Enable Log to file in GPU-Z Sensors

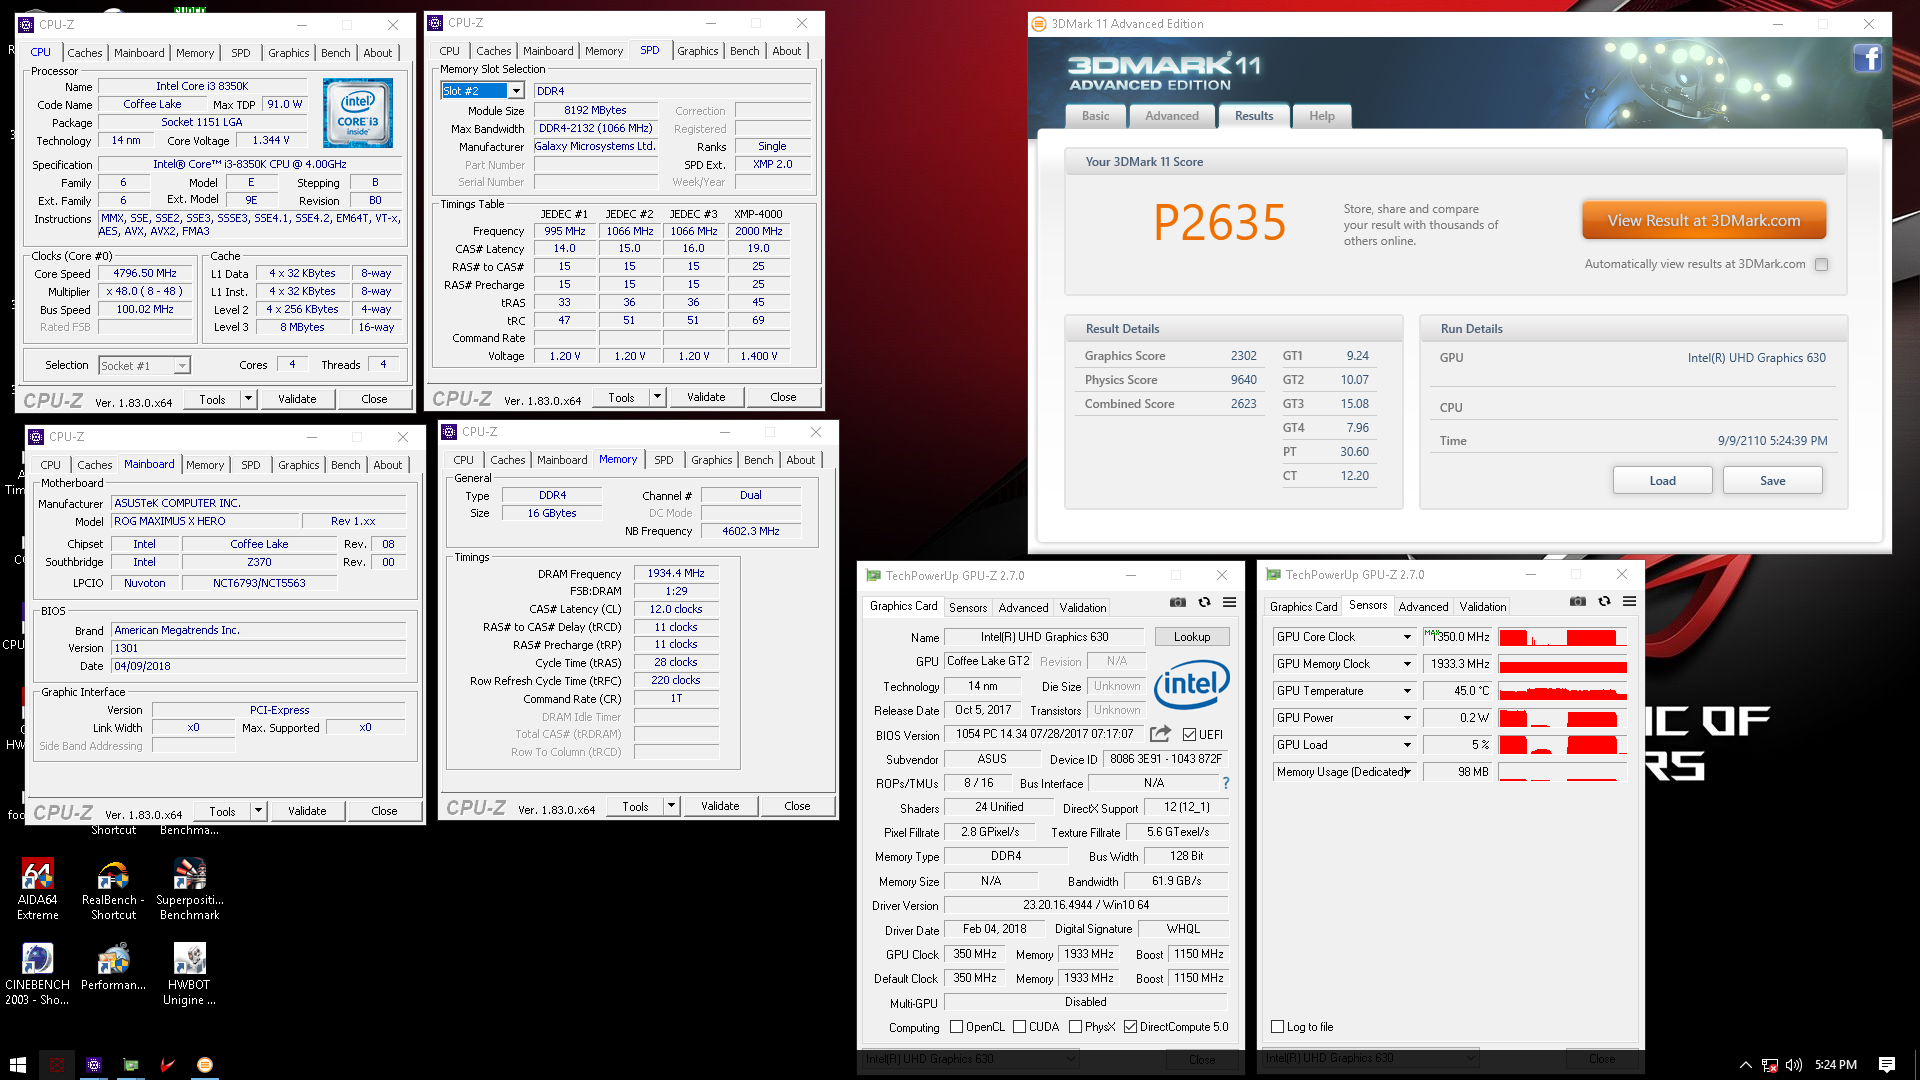tap(1277, 1027)
